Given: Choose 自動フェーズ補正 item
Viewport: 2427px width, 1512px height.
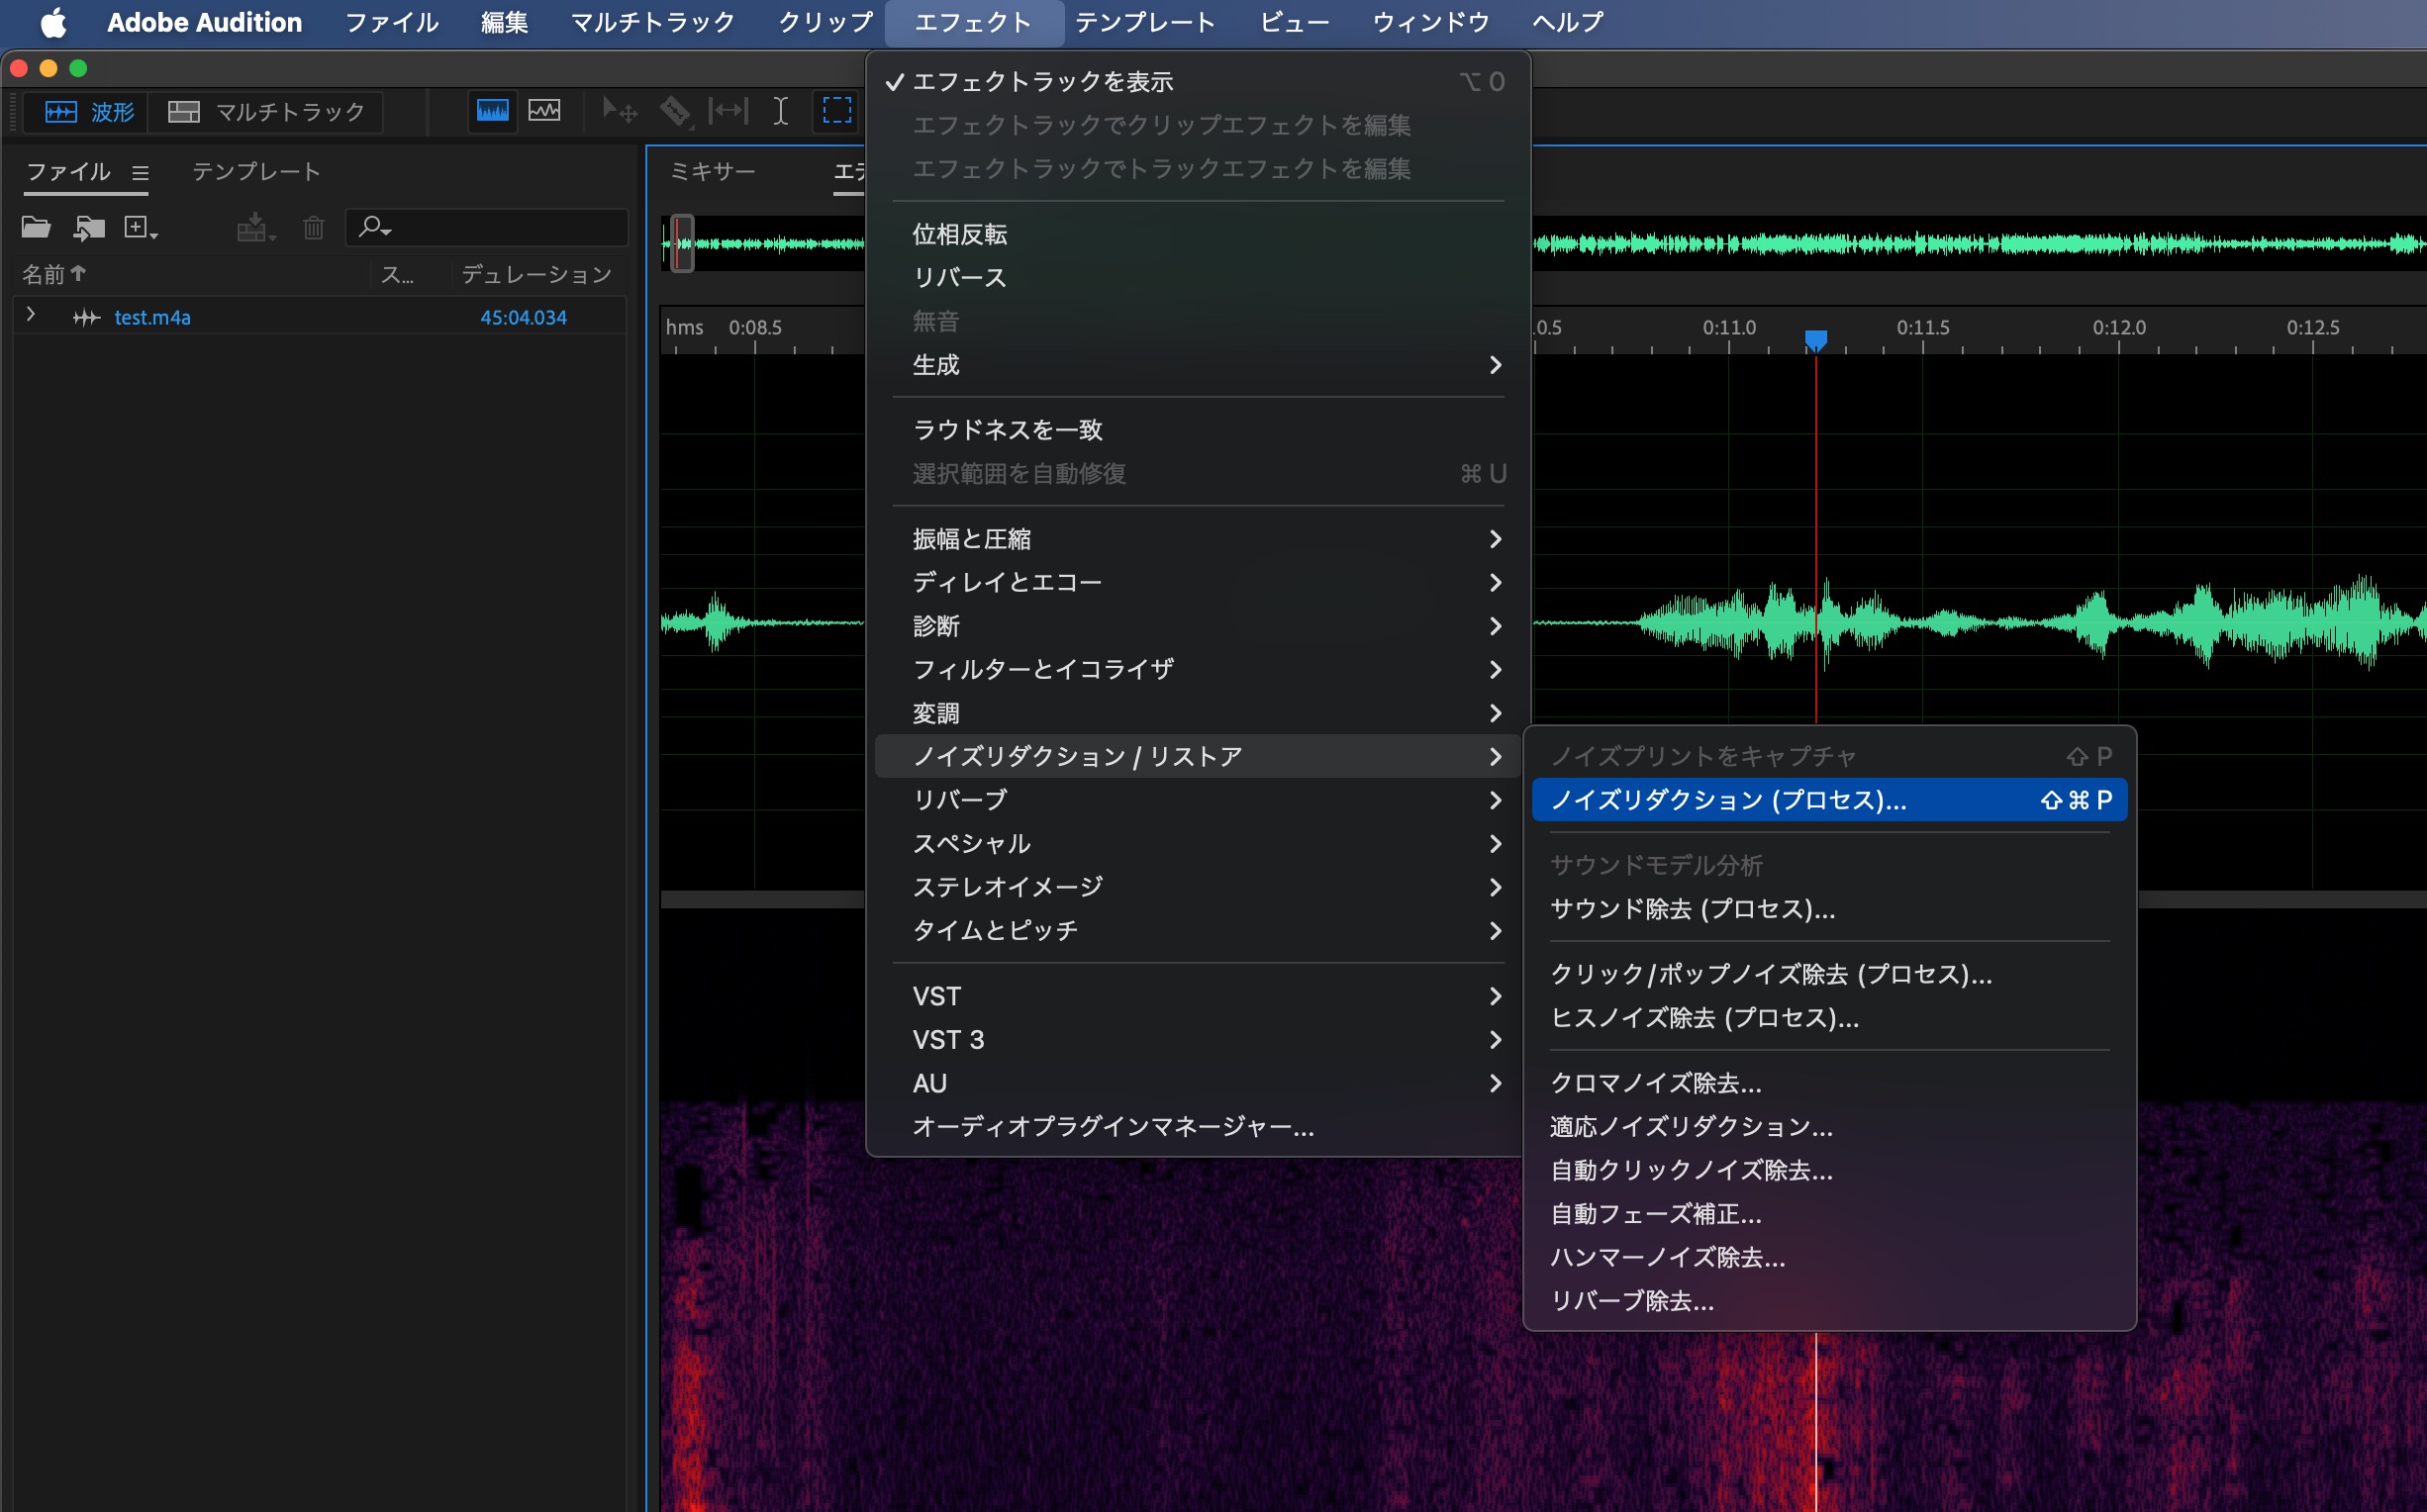Looking at the screenshot, I should pyautogui.click(x=1829, y=1214).
